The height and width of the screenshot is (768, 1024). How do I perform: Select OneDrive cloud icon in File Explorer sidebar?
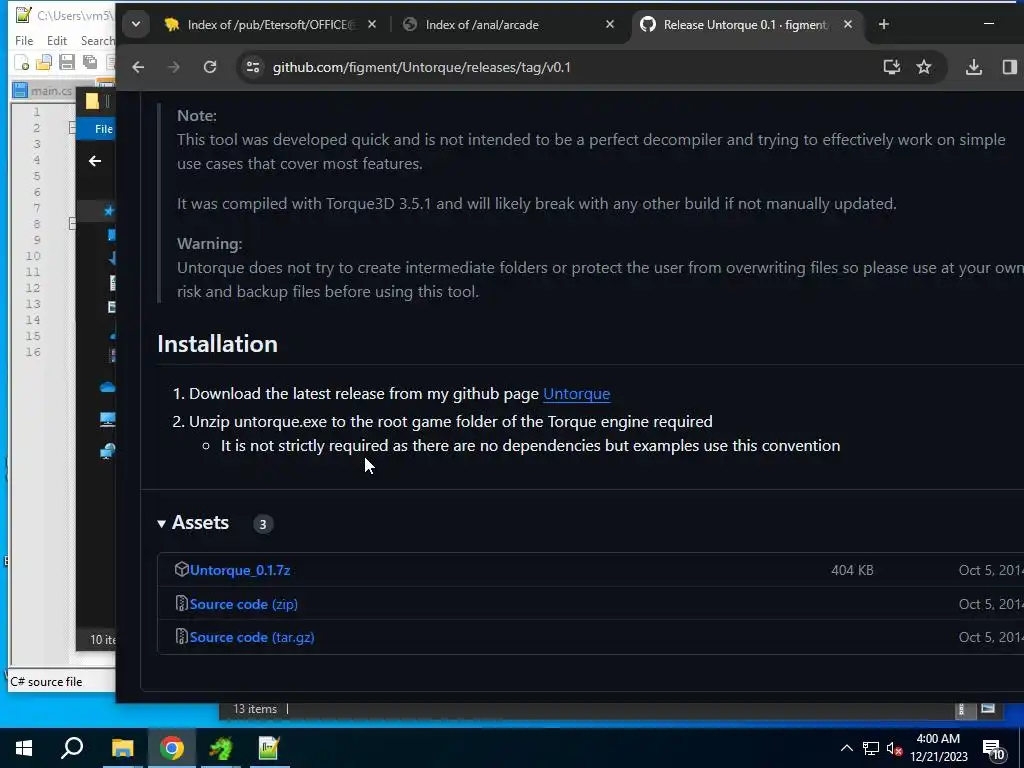[108, 387]
